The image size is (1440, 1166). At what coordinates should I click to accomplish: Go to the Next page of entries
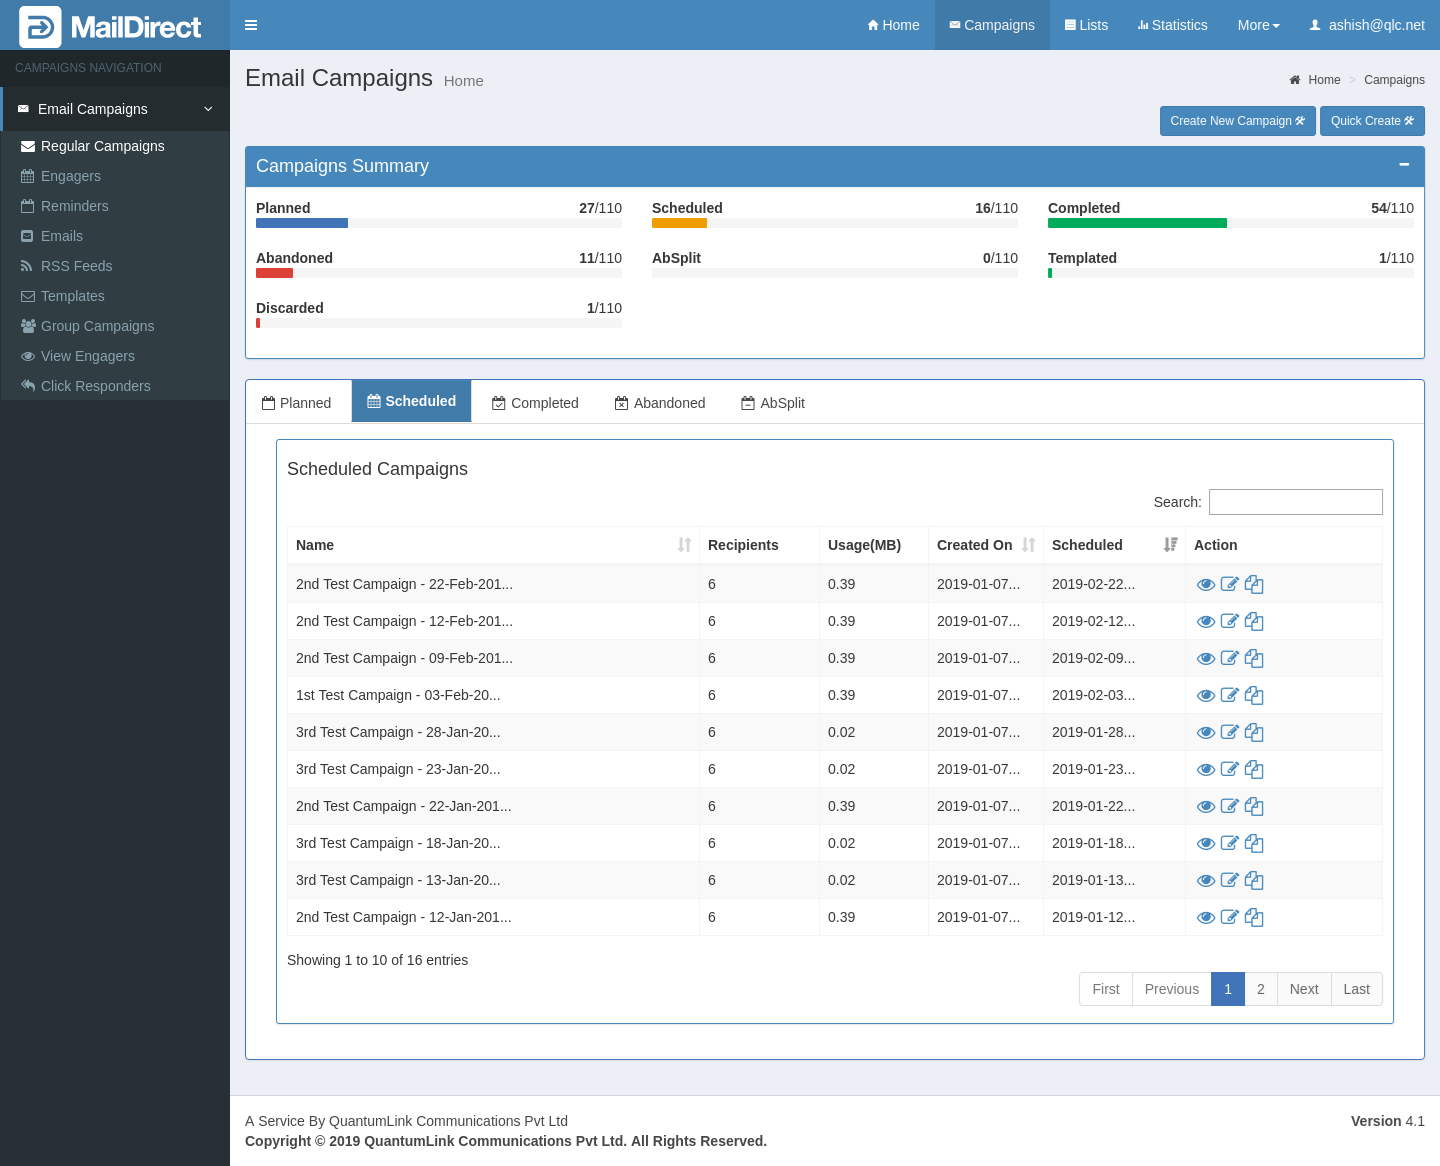pos(1303,989)
